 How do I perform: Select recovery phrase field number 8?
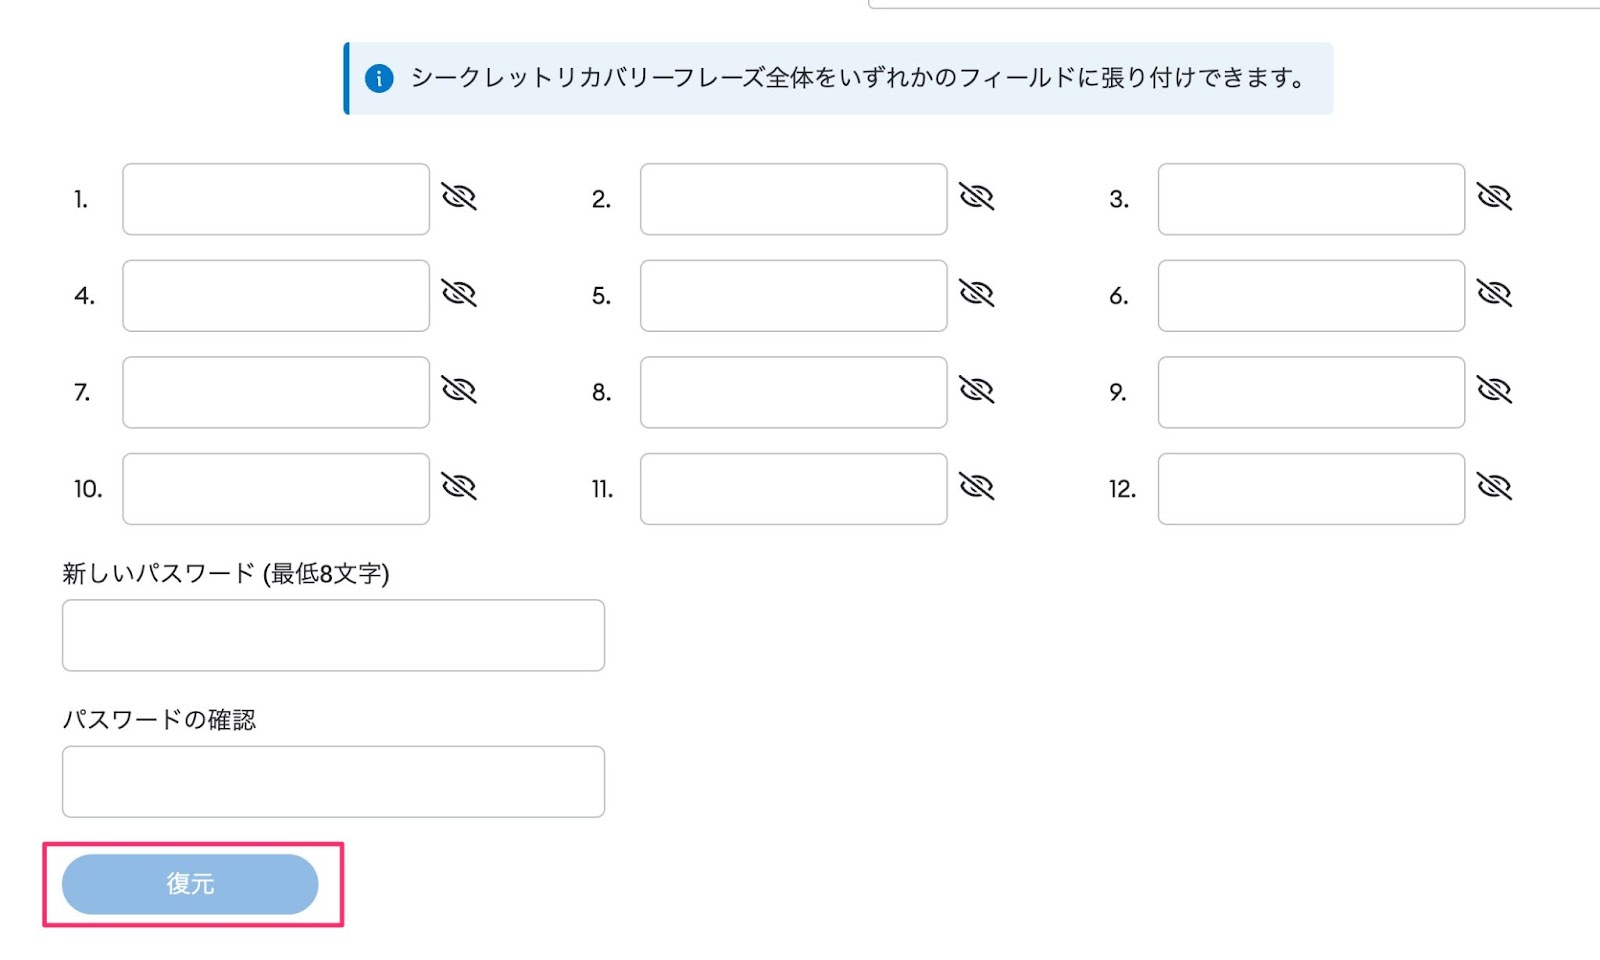(794, 392)
